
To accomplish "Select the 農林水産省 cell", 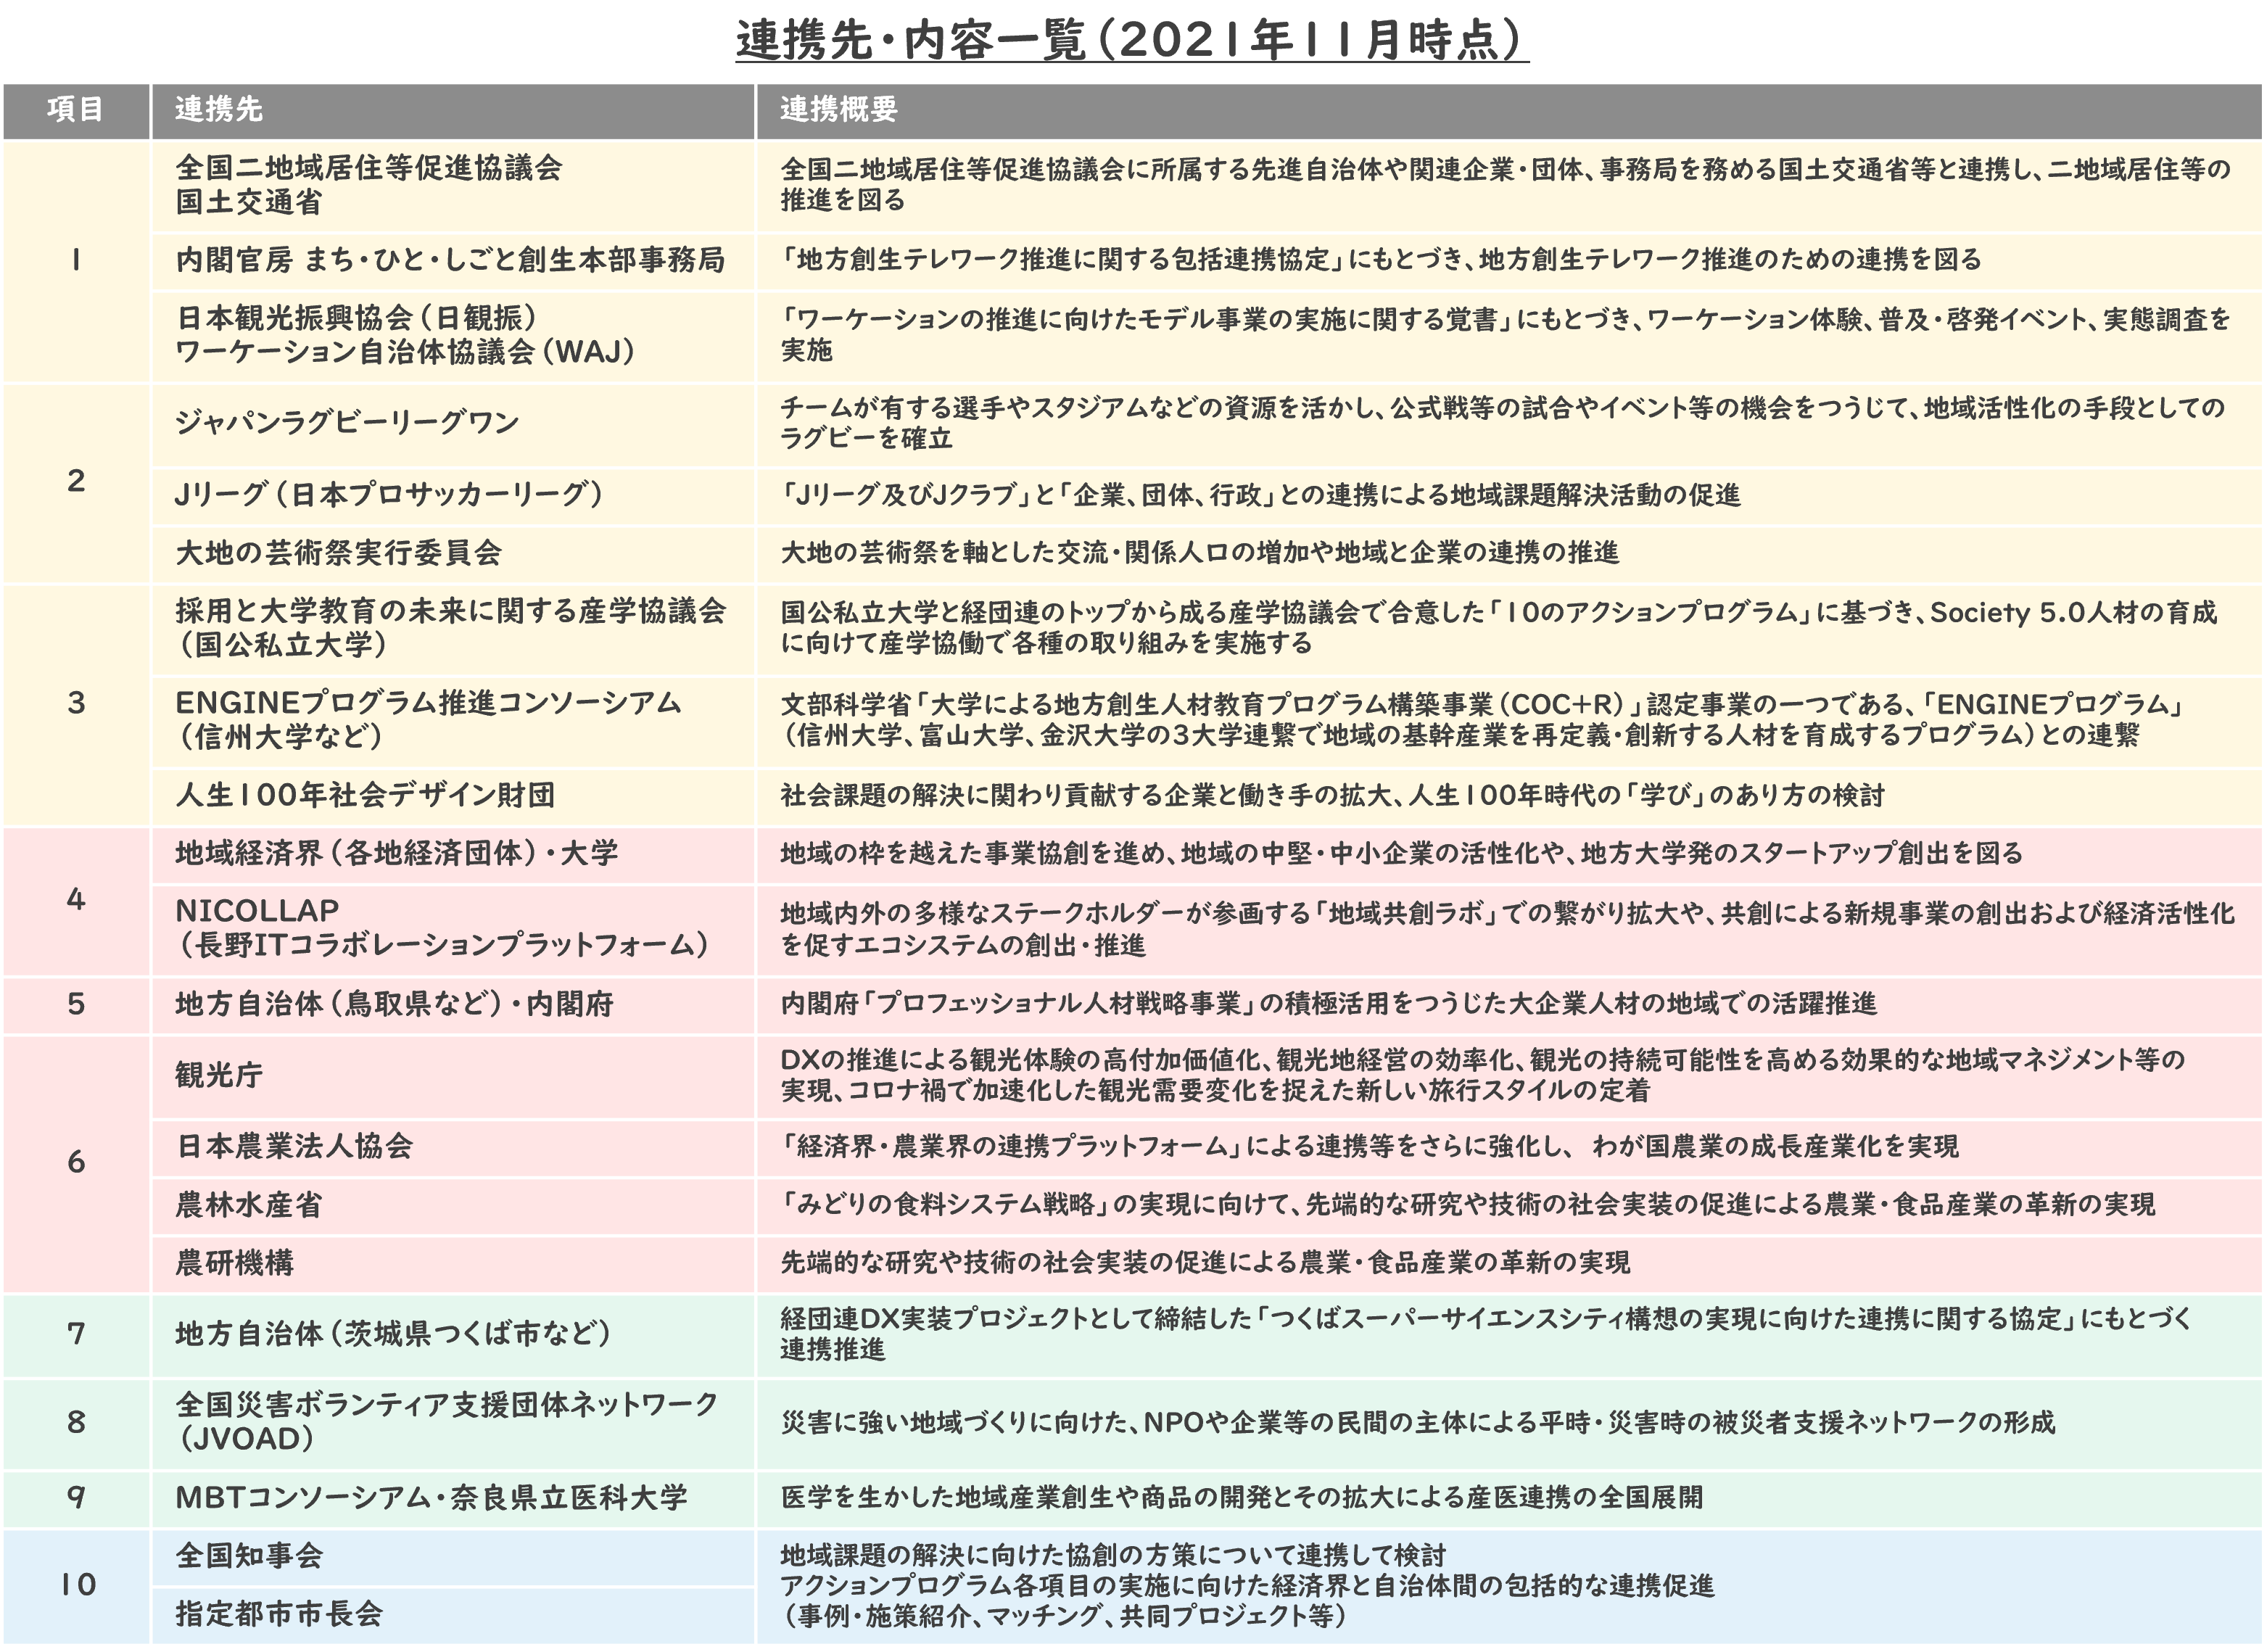I will pyautogui.click(x=249, y=1205).
